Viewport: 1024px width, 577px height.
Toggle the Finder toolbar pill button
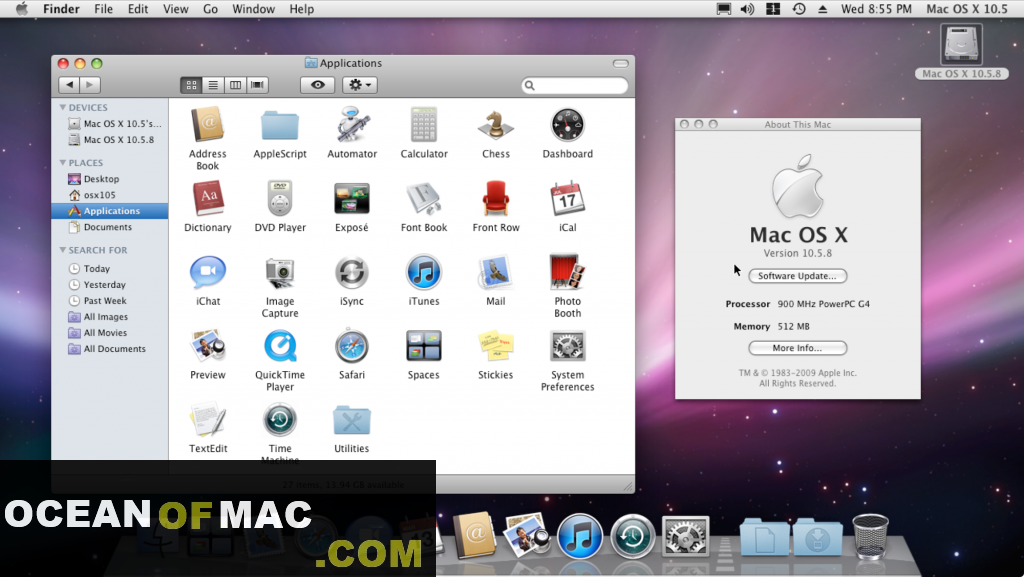[620, 63]
